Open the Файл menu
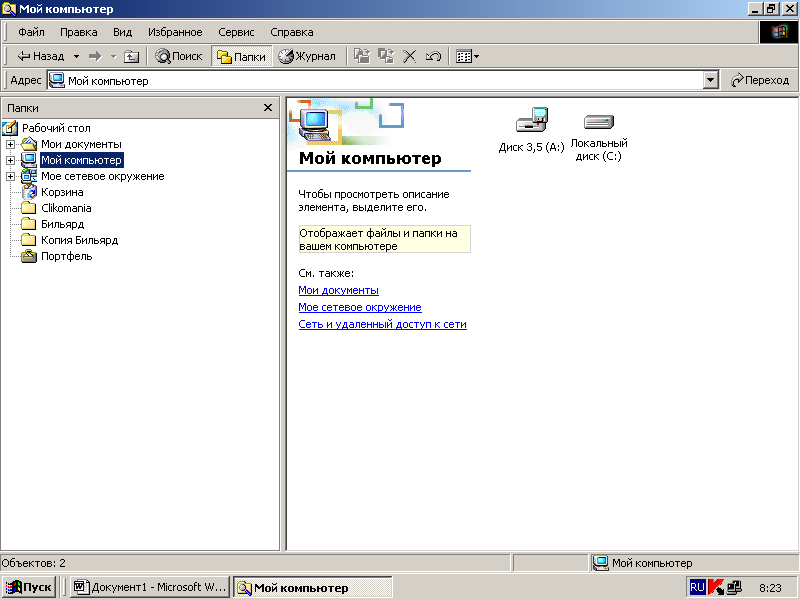The image size is (800, 600). click(x=31, y=32)
